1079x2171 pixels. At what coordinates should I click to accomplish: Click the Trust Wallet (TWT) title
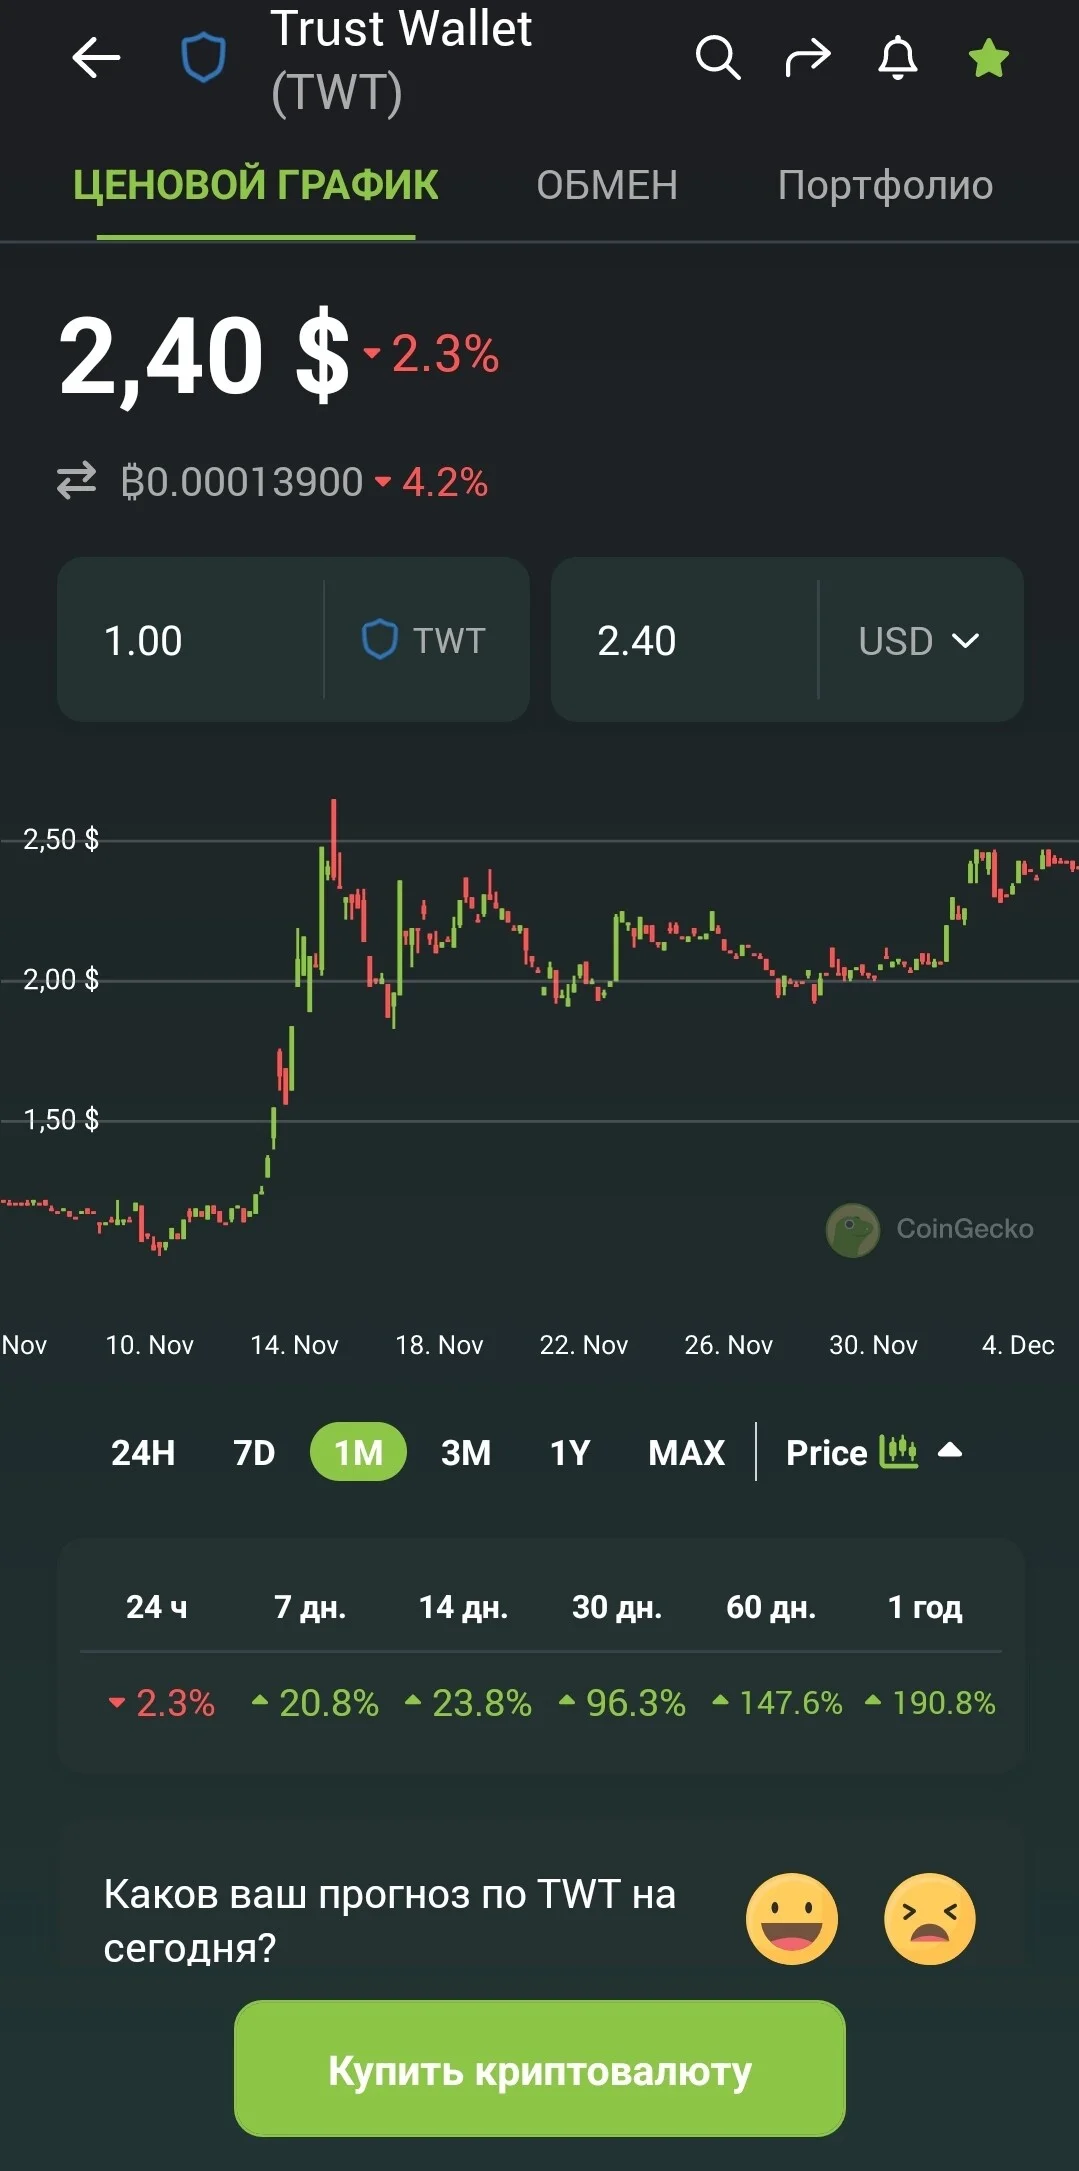[400, 60]
